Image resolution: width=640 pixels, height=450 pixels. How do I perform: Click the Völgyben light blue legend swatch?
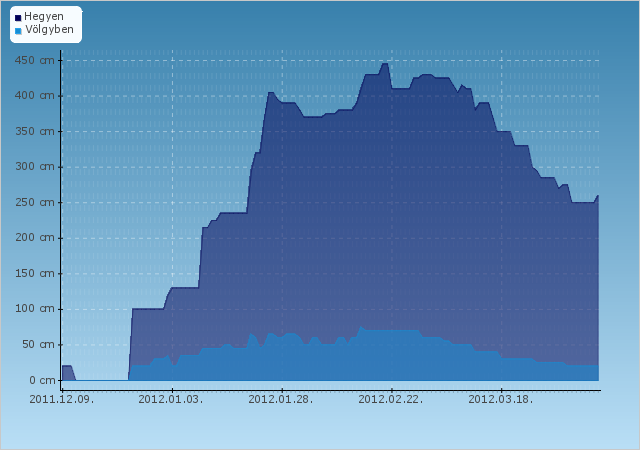point(18,31)
